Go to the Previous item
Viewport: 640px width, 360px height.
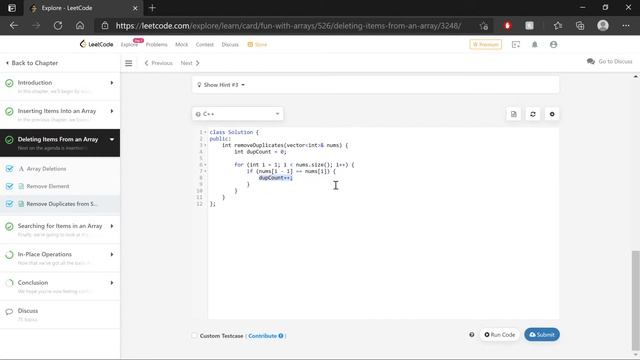click(x=158, y=63)
